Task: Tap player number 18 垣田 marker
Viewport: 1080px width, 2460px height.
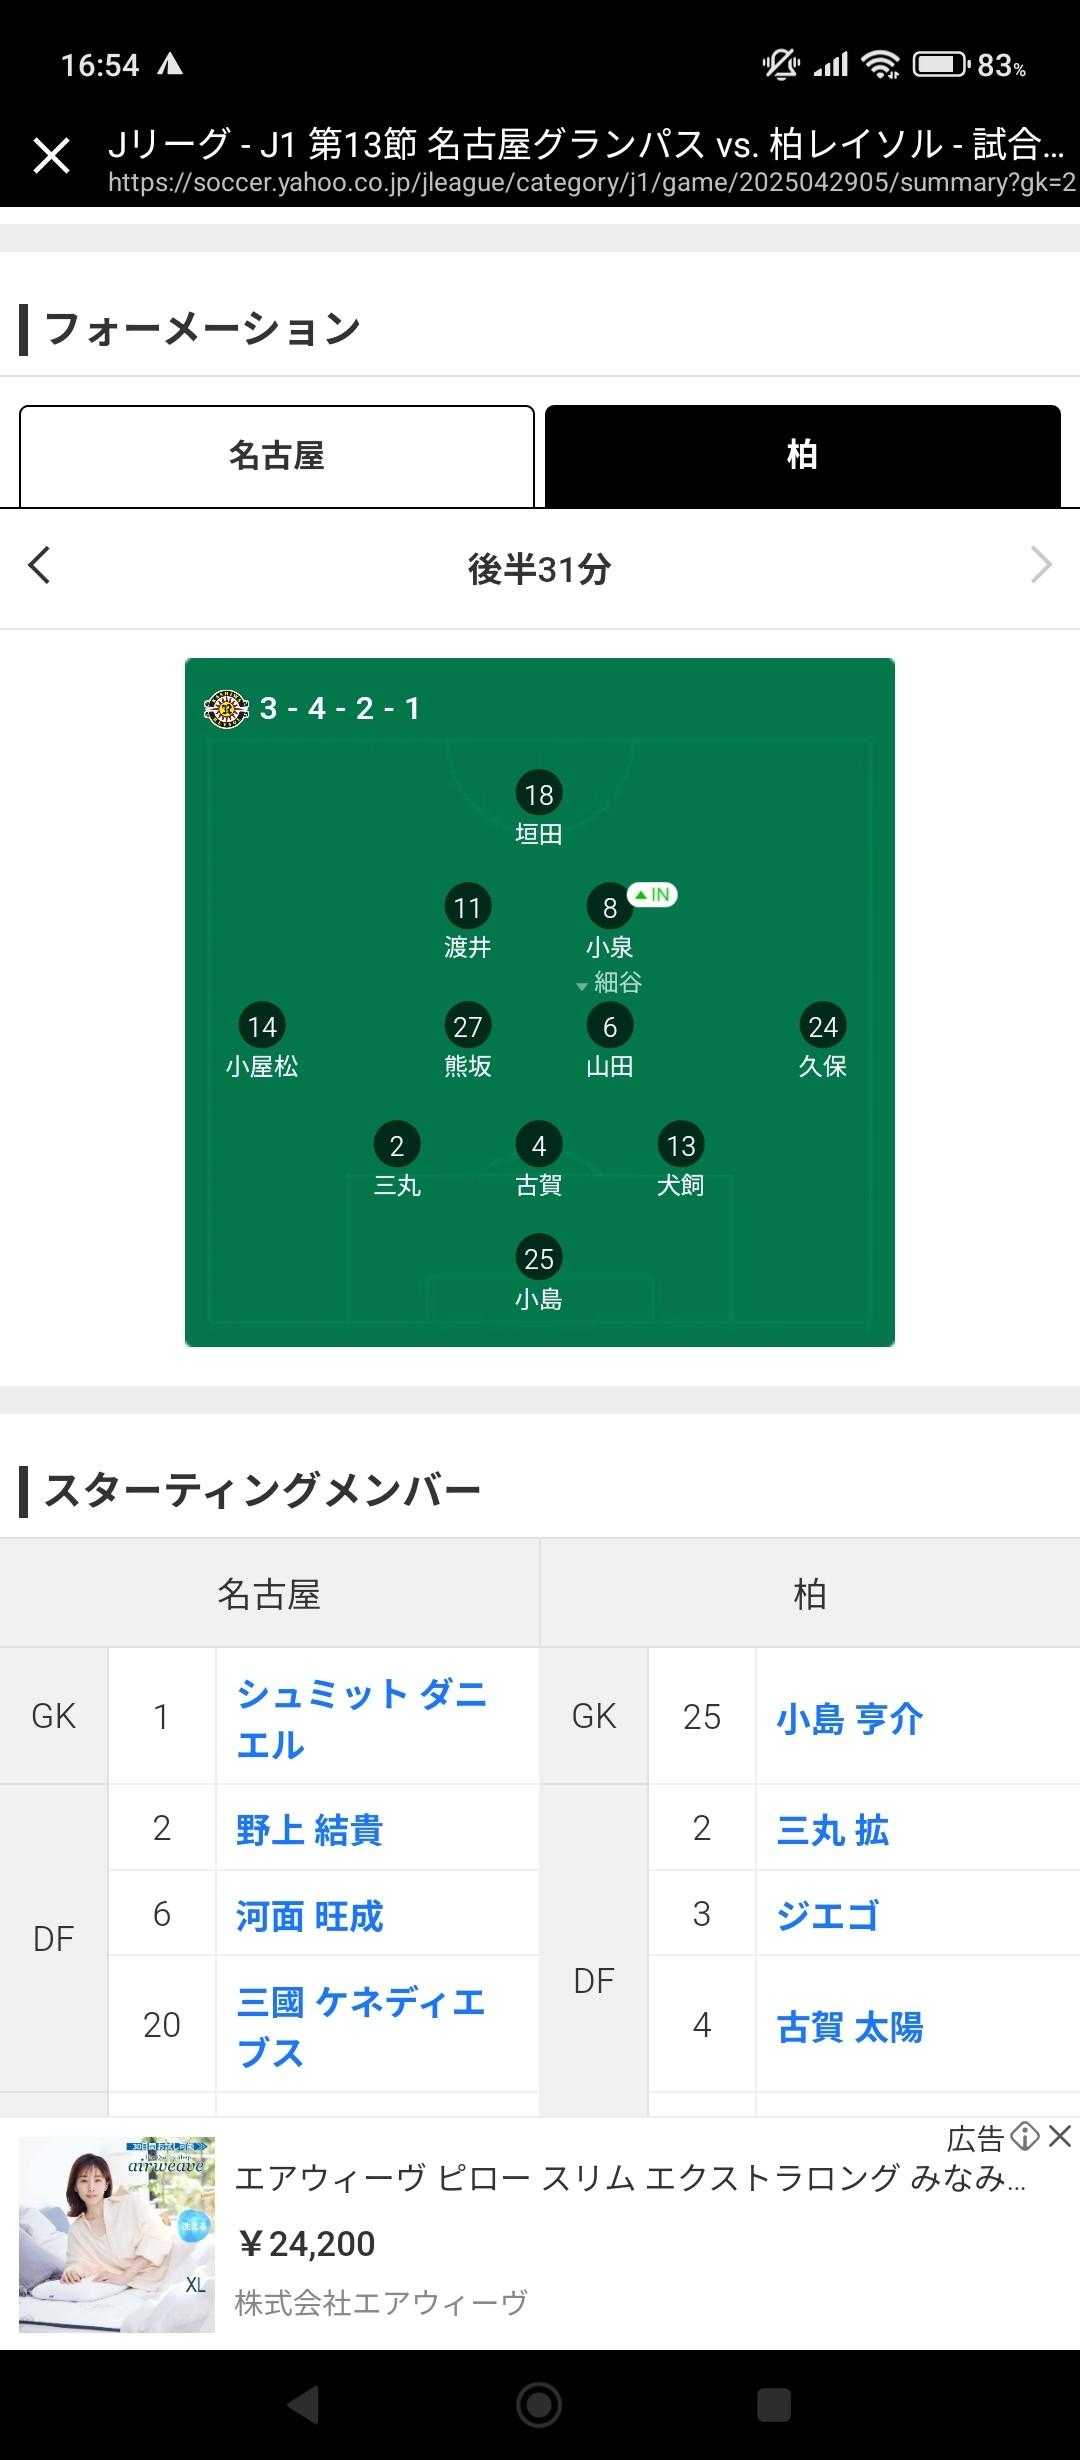Action: (539, 794)
